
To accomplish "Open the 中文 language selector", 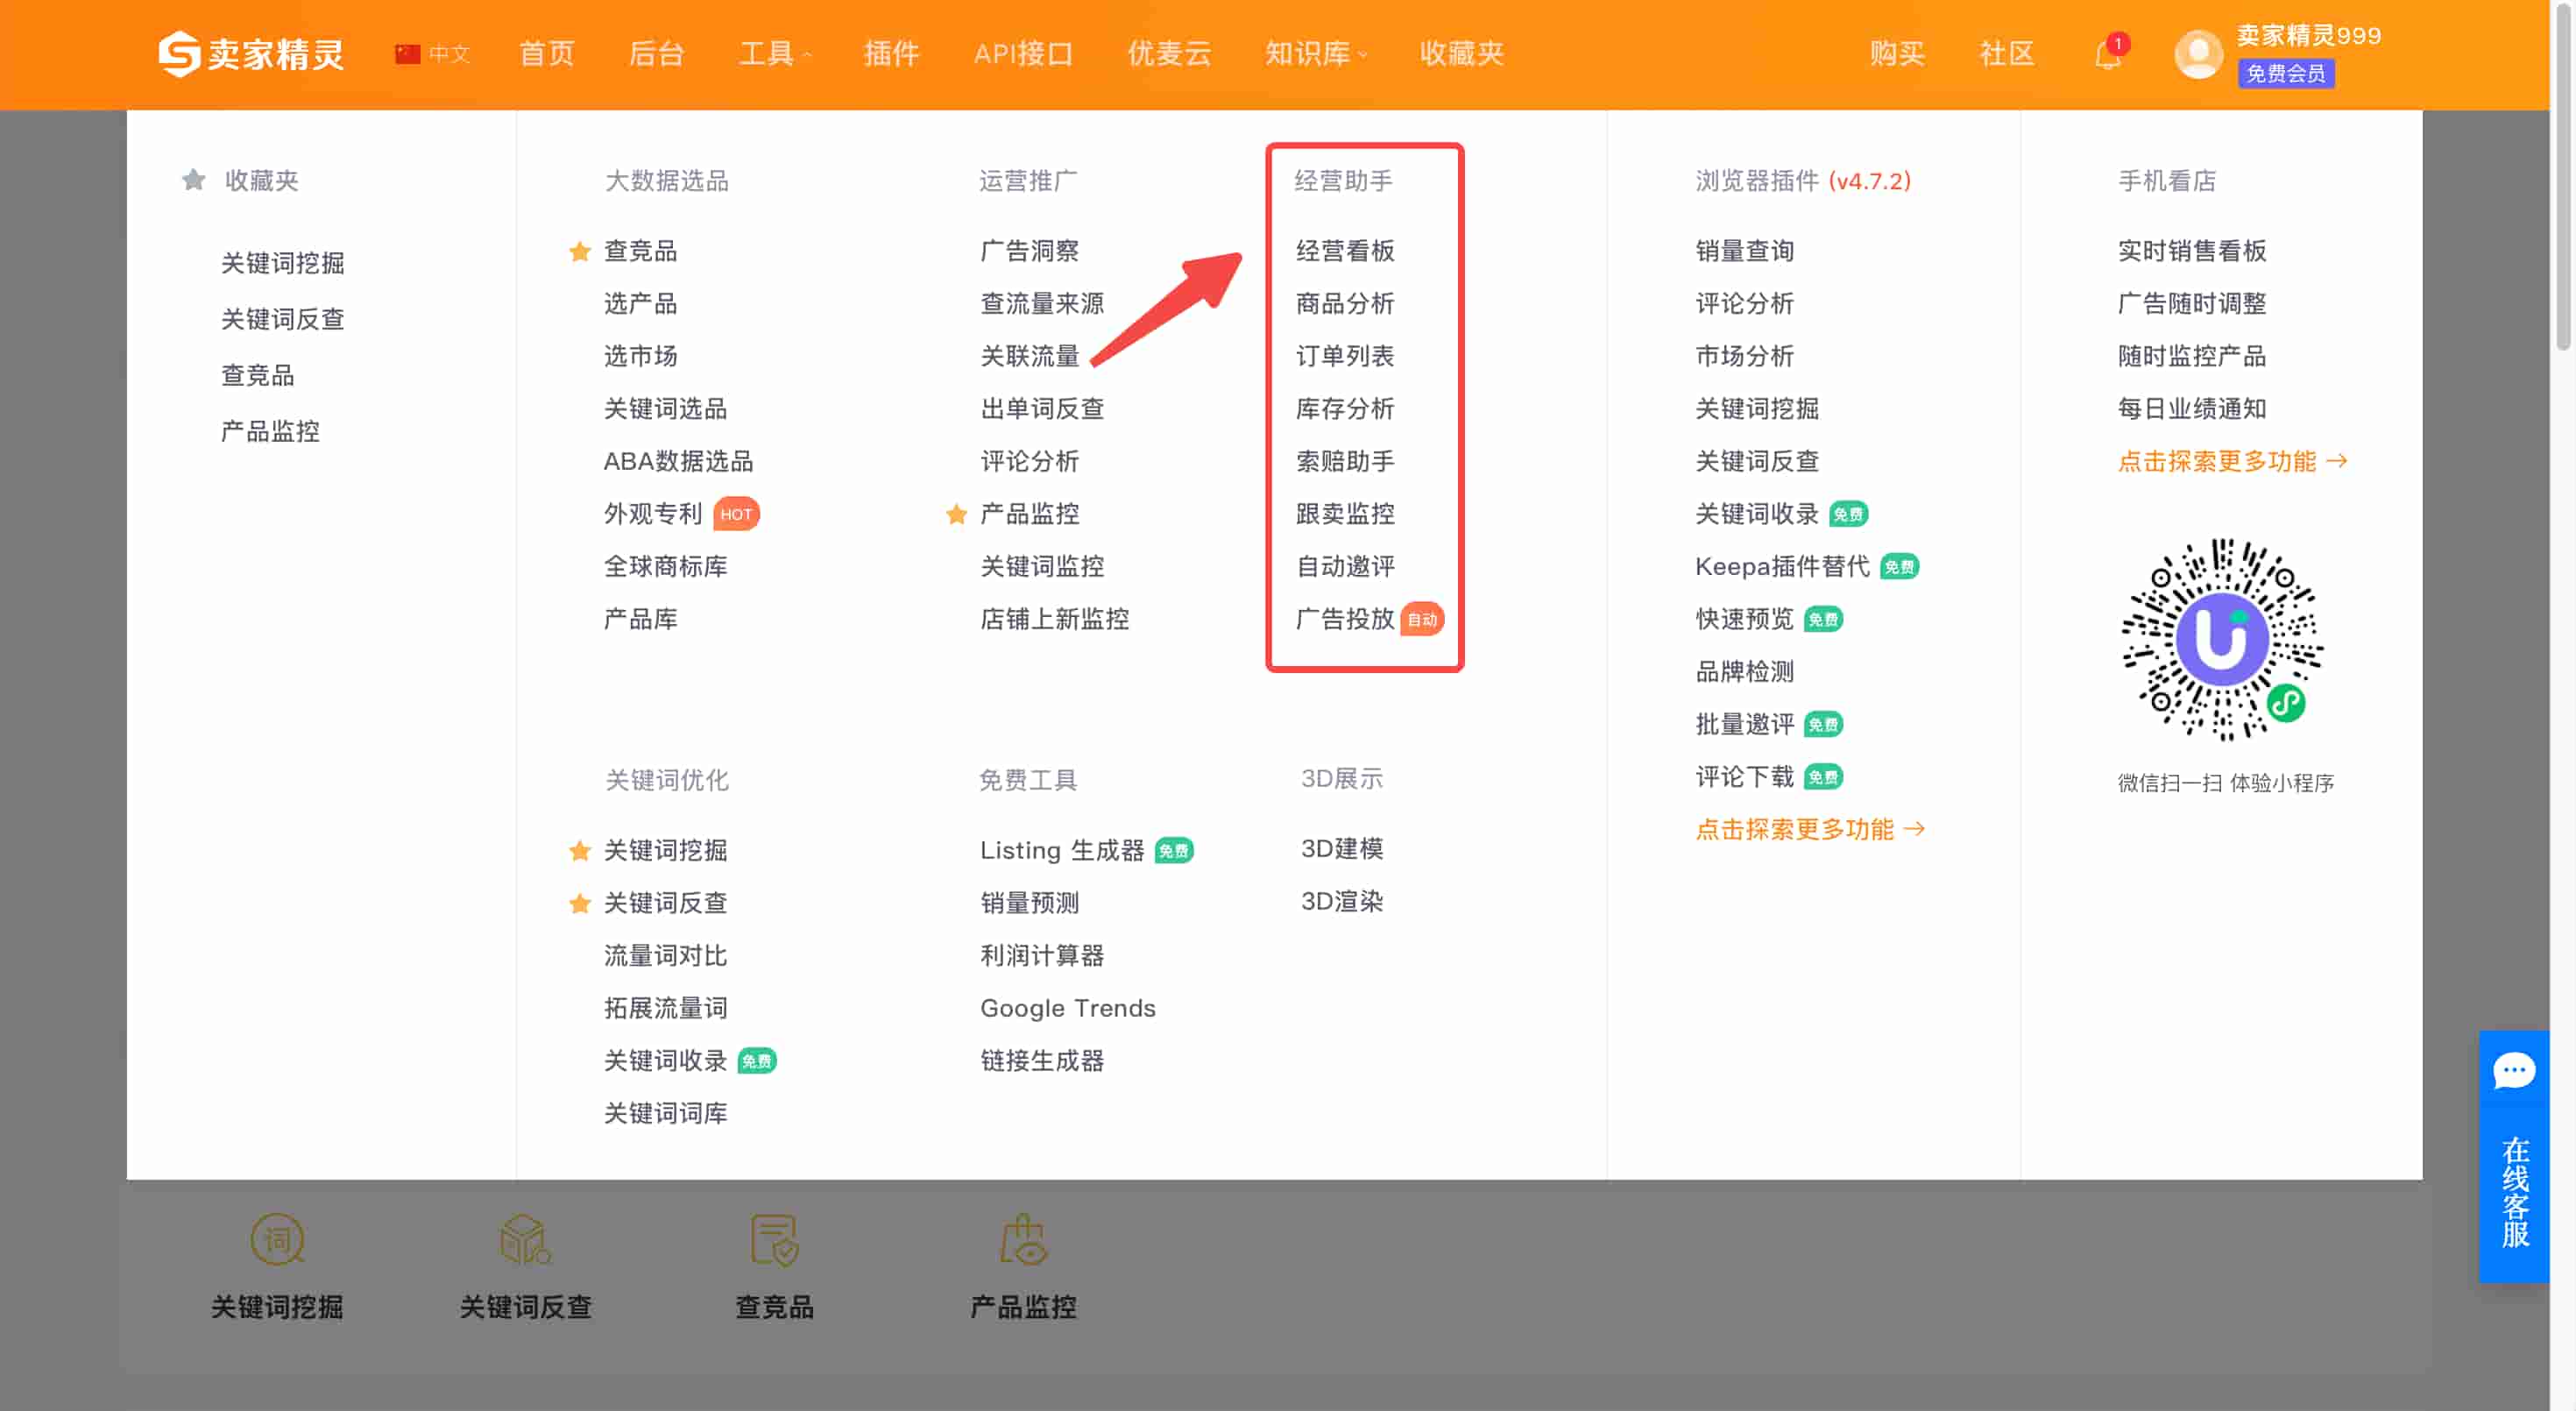I will coord(434,54).
